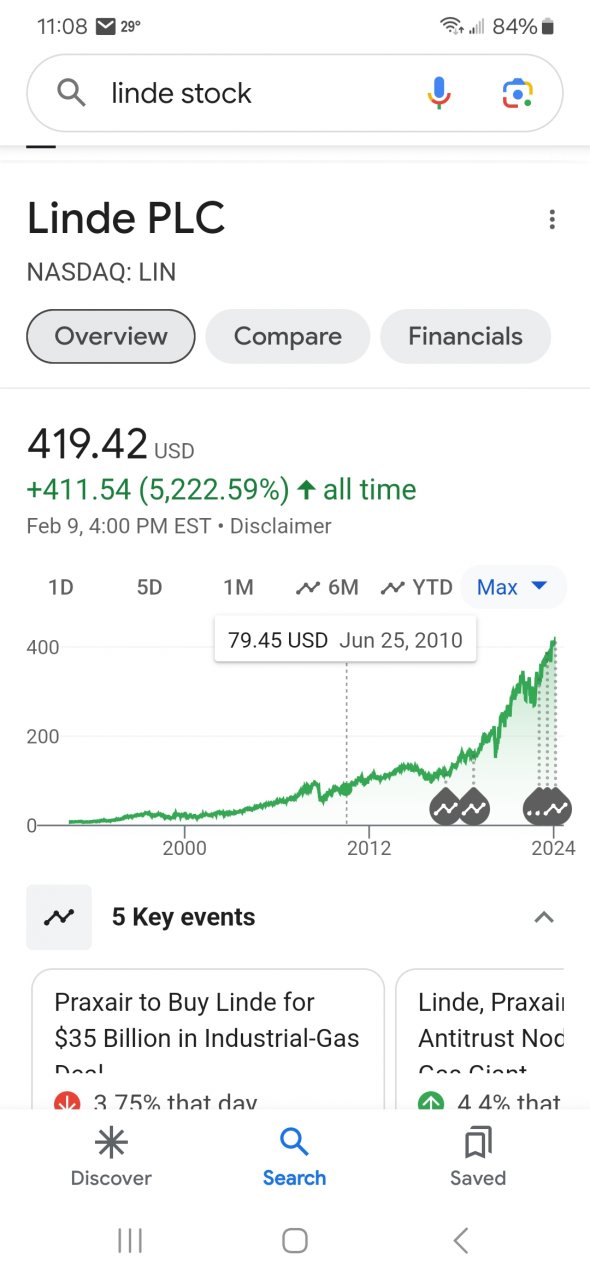Image resolution: width=590 pixels, height=1280 pixels.
Task: Open the Saved bookmarks icon
Action: 478,1141
